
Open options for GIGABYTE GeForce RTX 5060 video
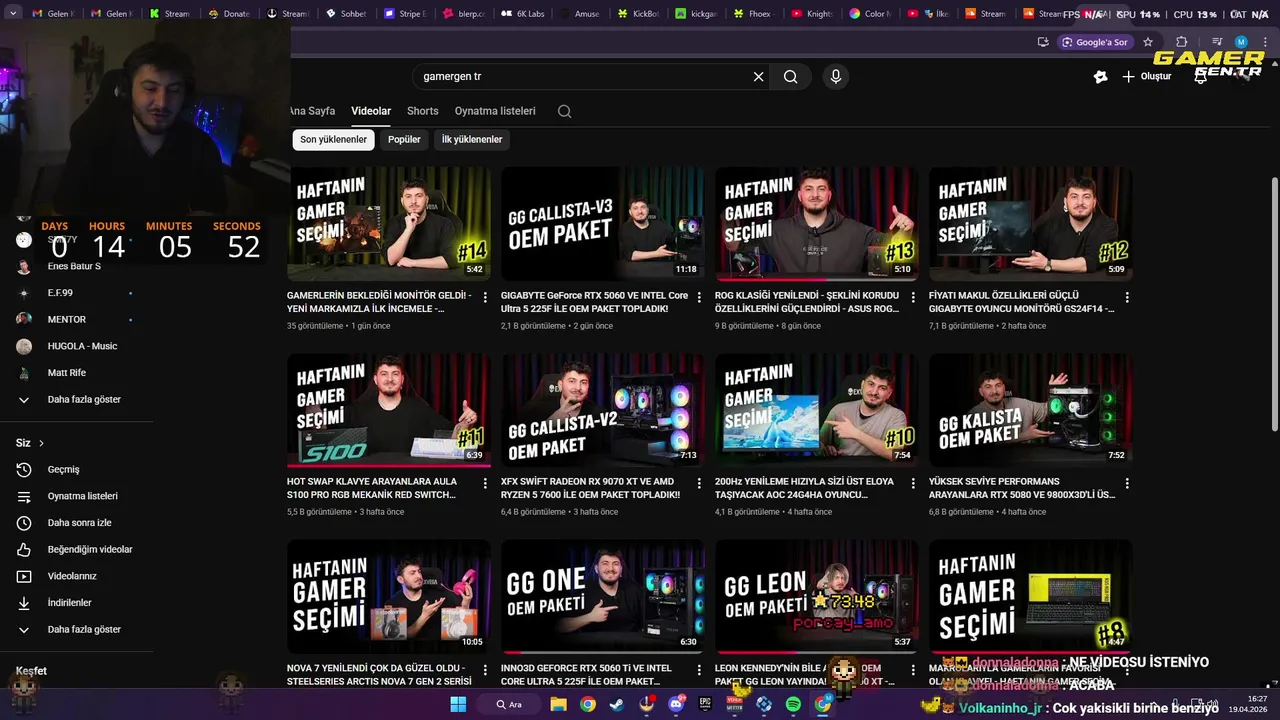coord(699,298)
